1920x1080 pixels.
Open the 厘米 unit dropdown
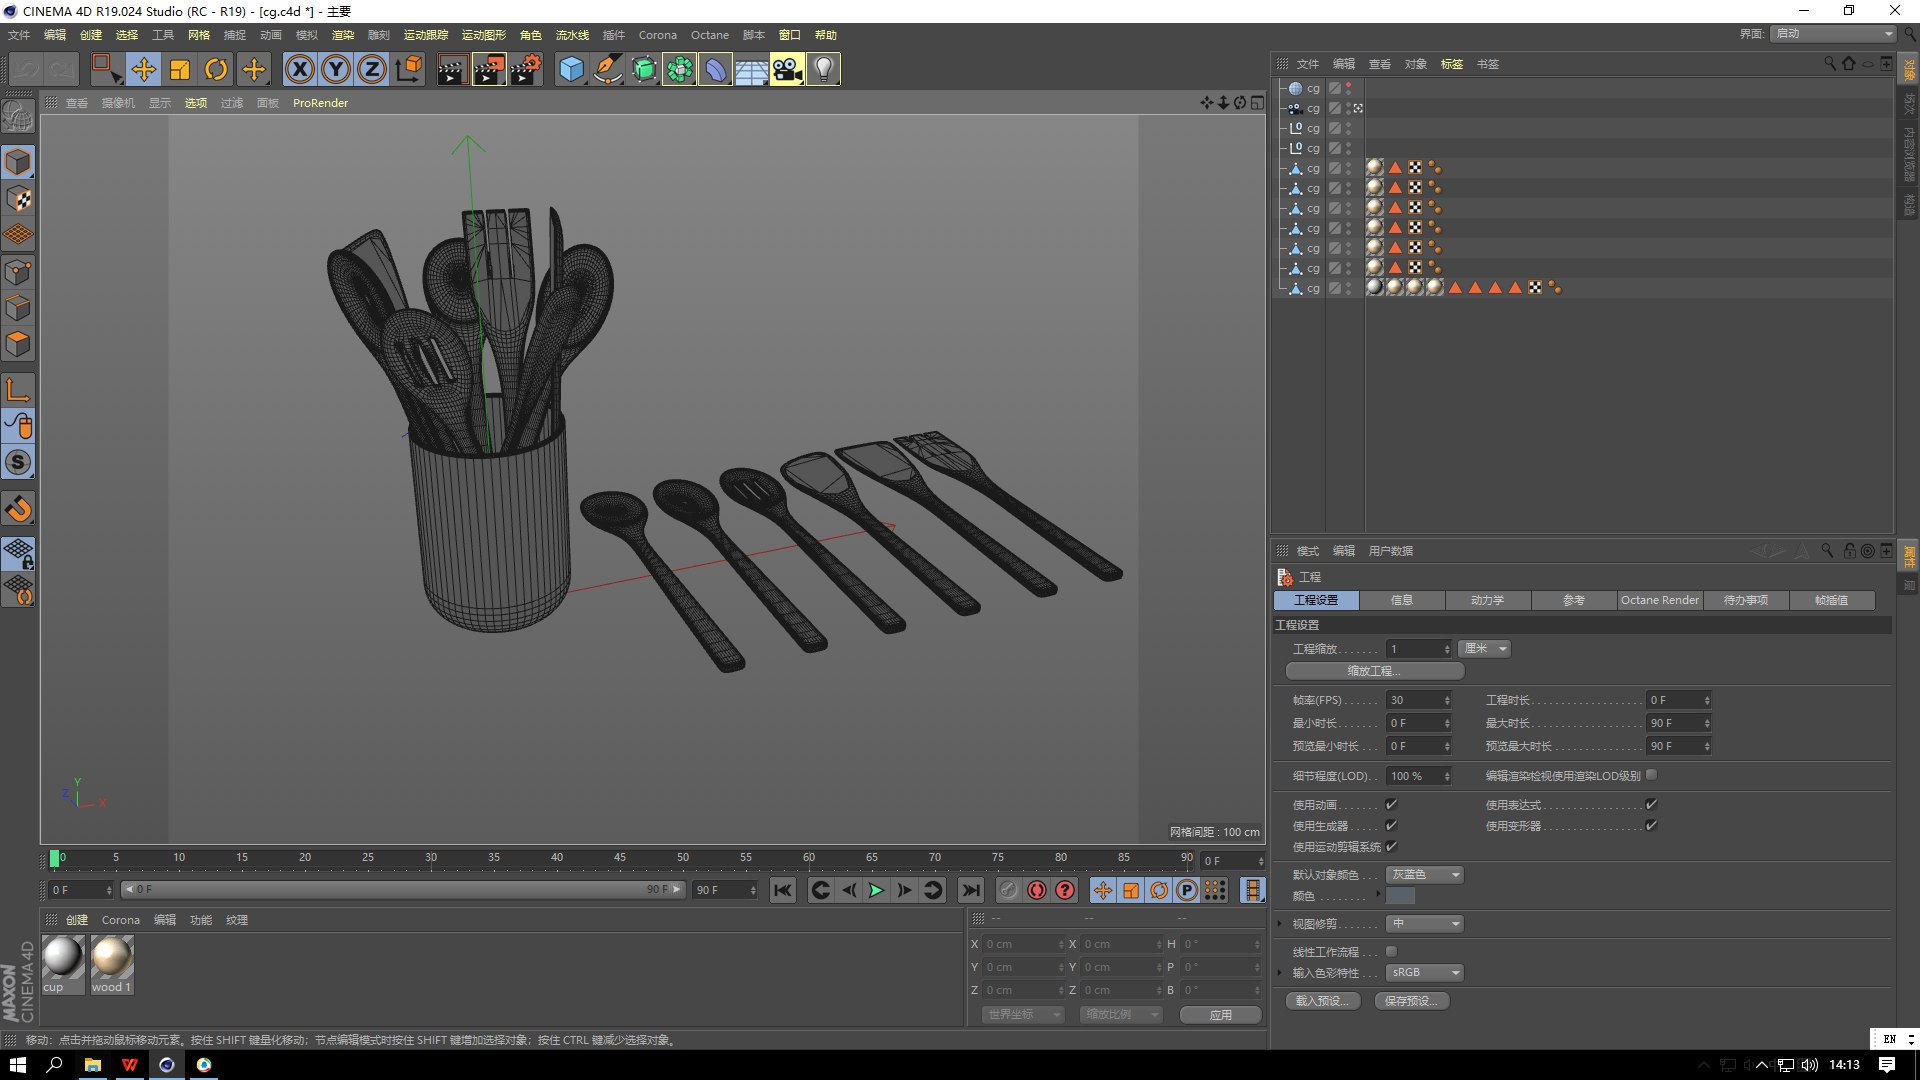(1484, 649)
